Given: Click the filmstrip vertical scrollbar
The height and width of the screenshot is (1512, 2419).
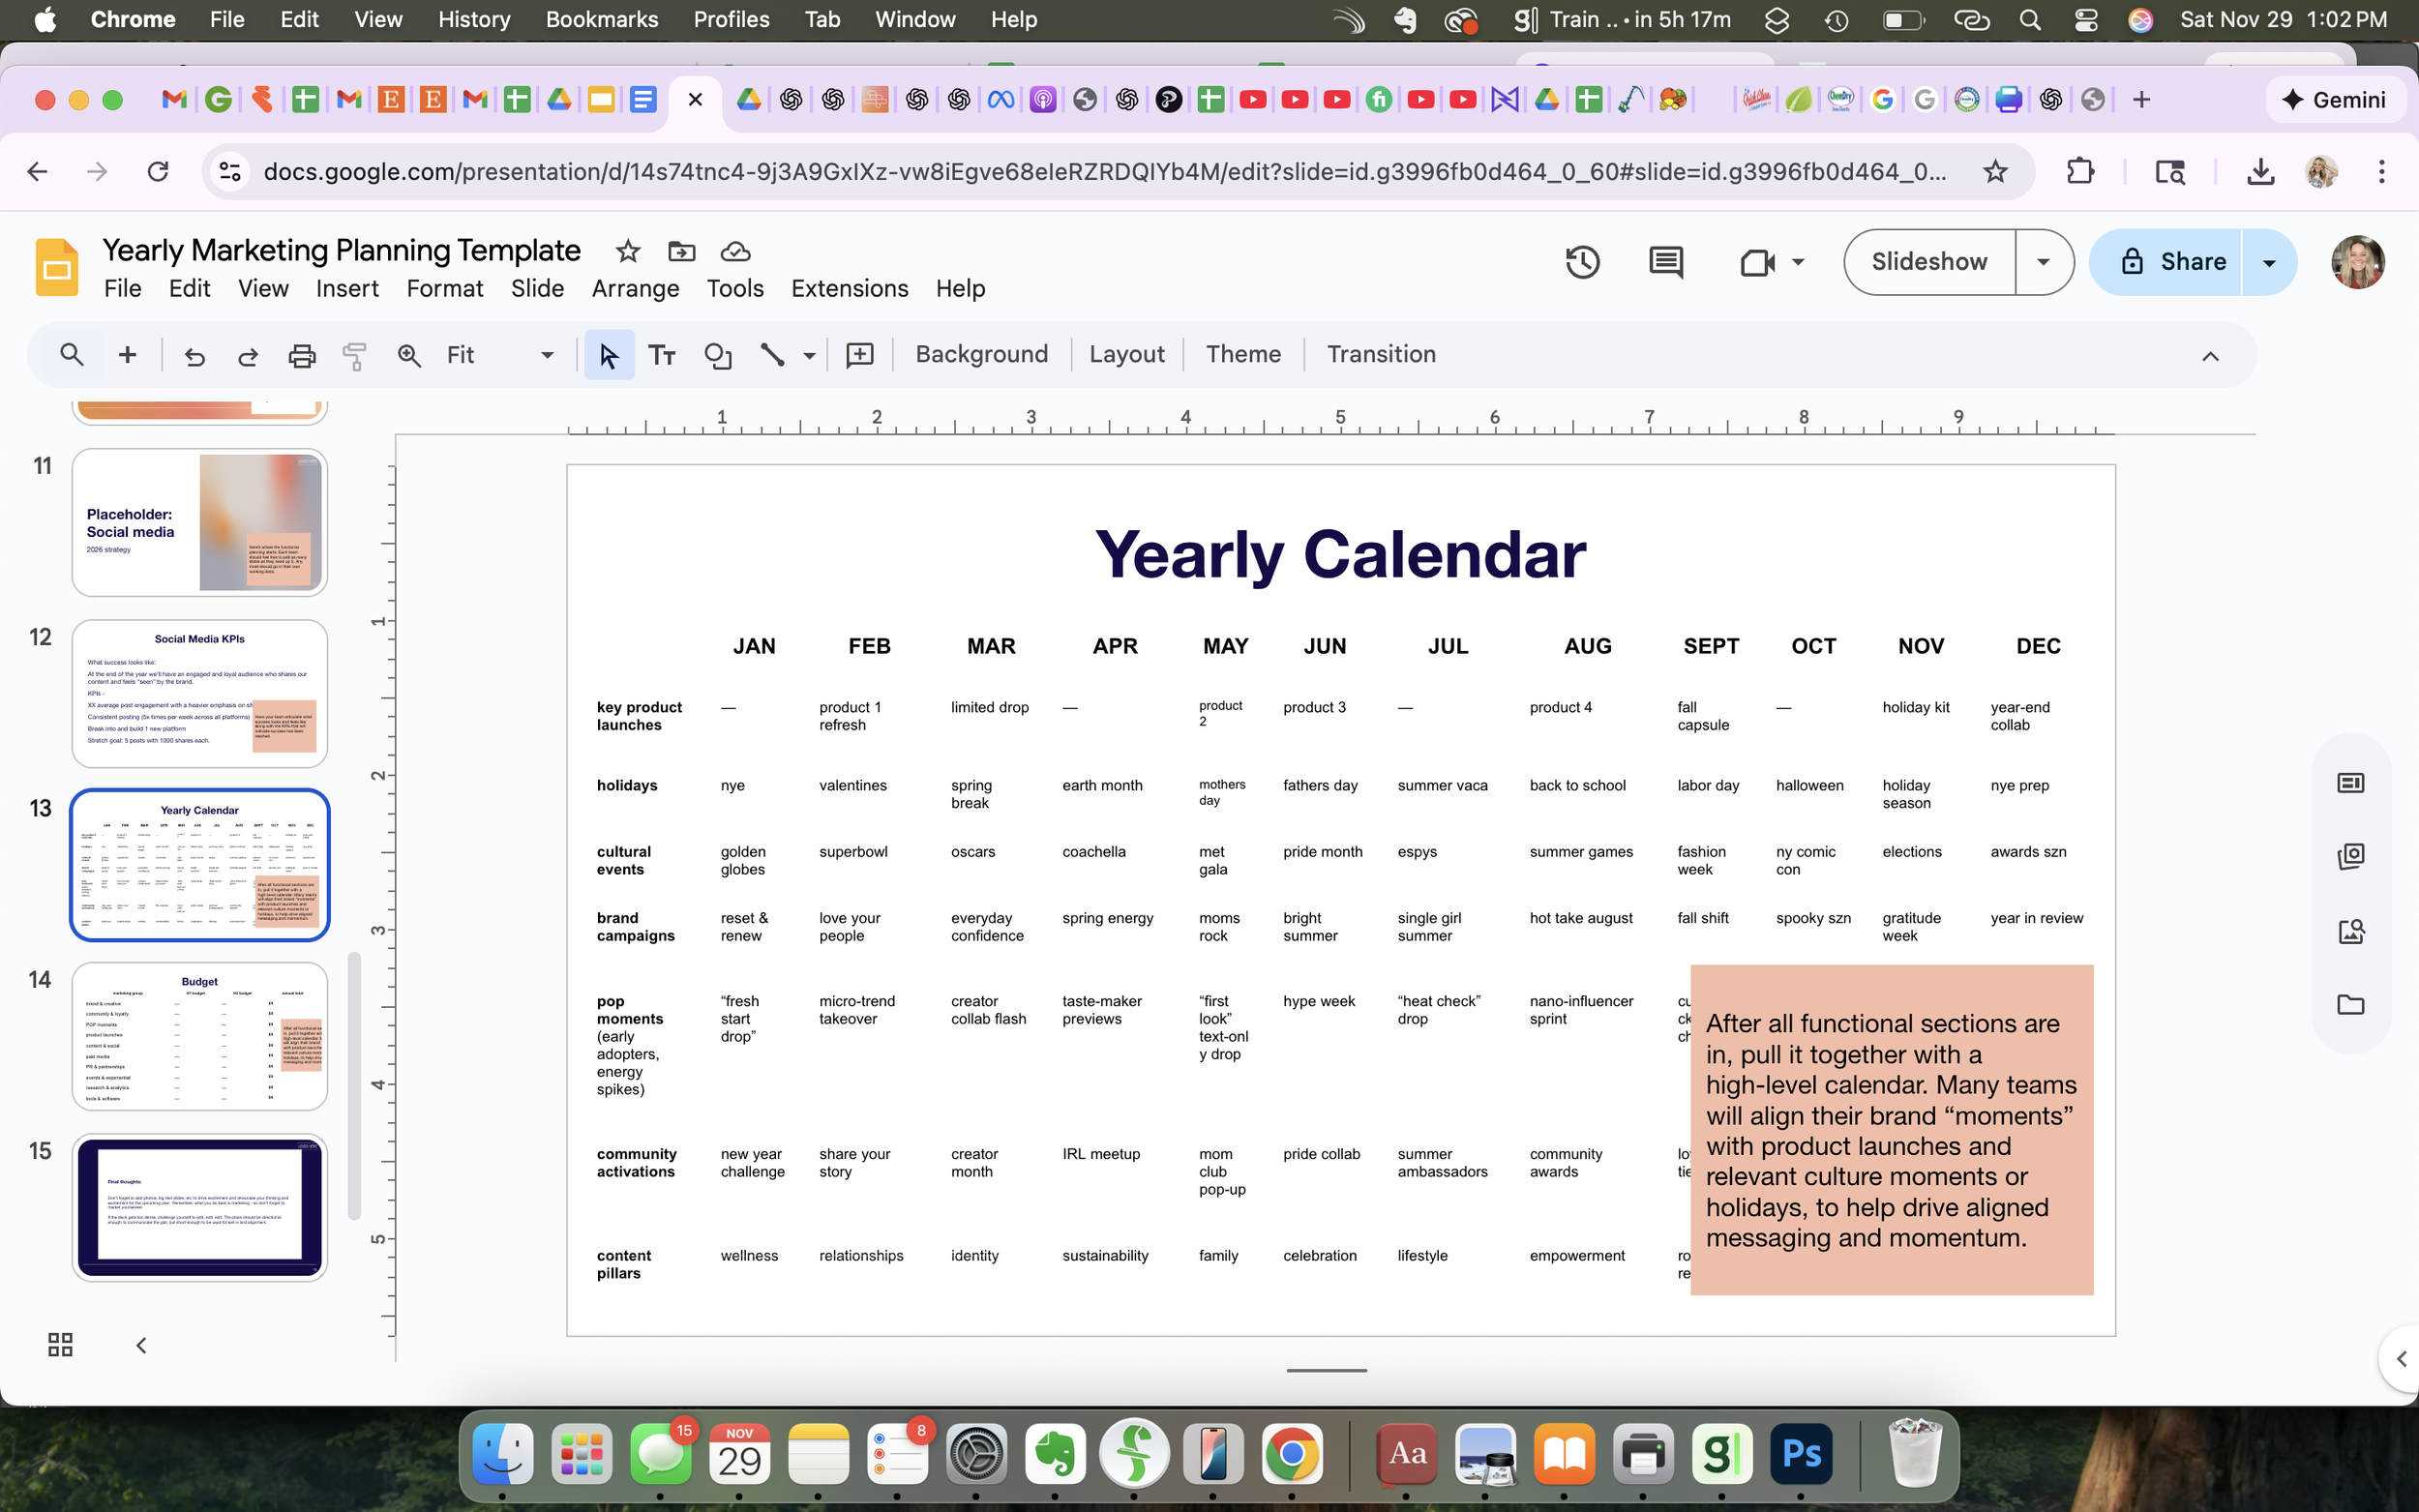Looking at the screenshot, I should point(354,1085).
